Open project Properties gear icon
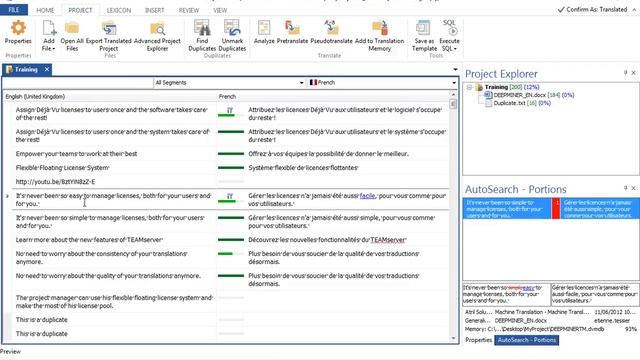 coord(18,28)
